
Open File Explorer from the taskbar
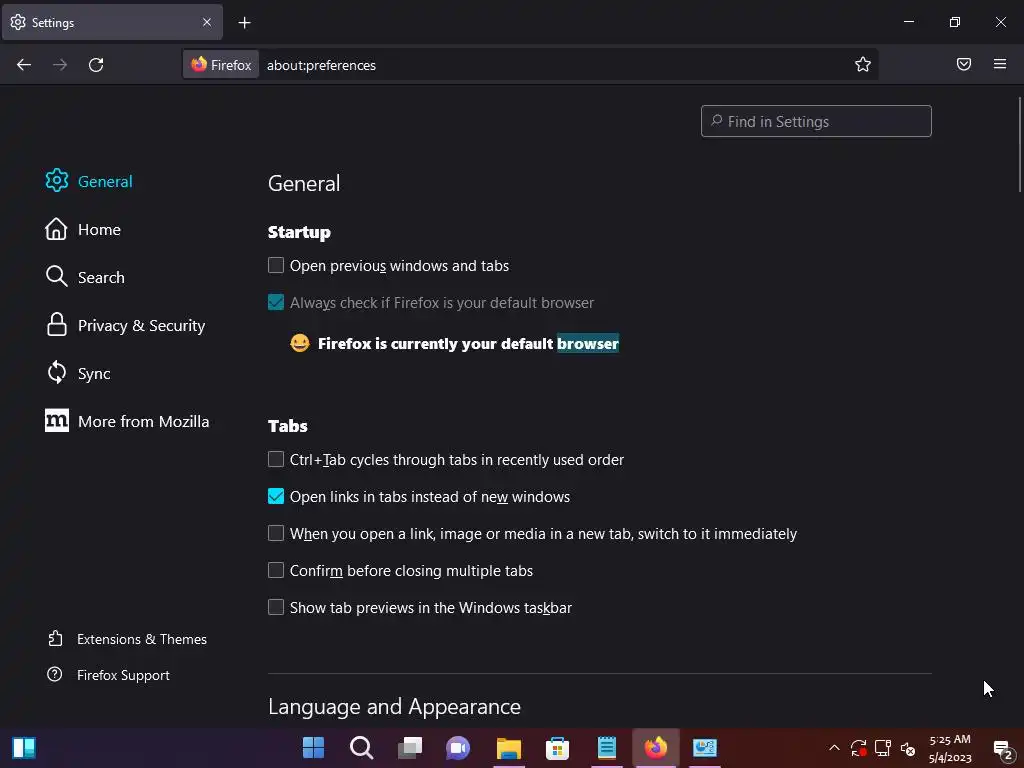509,748
